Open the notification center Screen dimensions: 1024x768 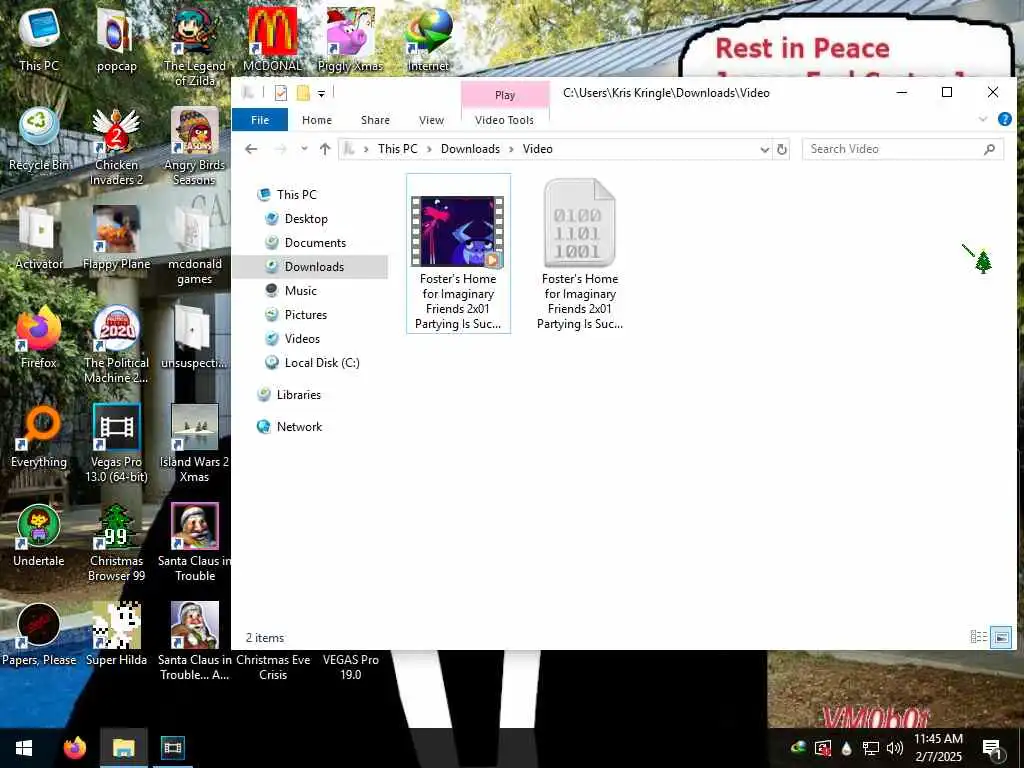tap(992, 748)
